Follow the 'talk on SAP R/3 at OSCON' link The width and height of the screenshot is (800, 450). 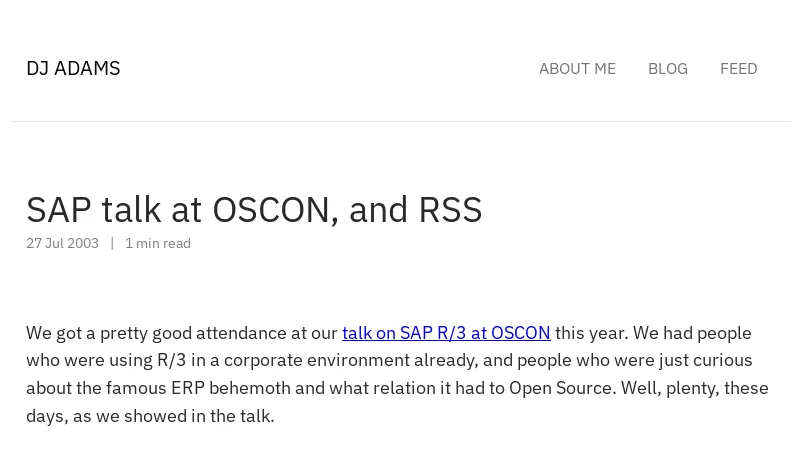point(446,333)
